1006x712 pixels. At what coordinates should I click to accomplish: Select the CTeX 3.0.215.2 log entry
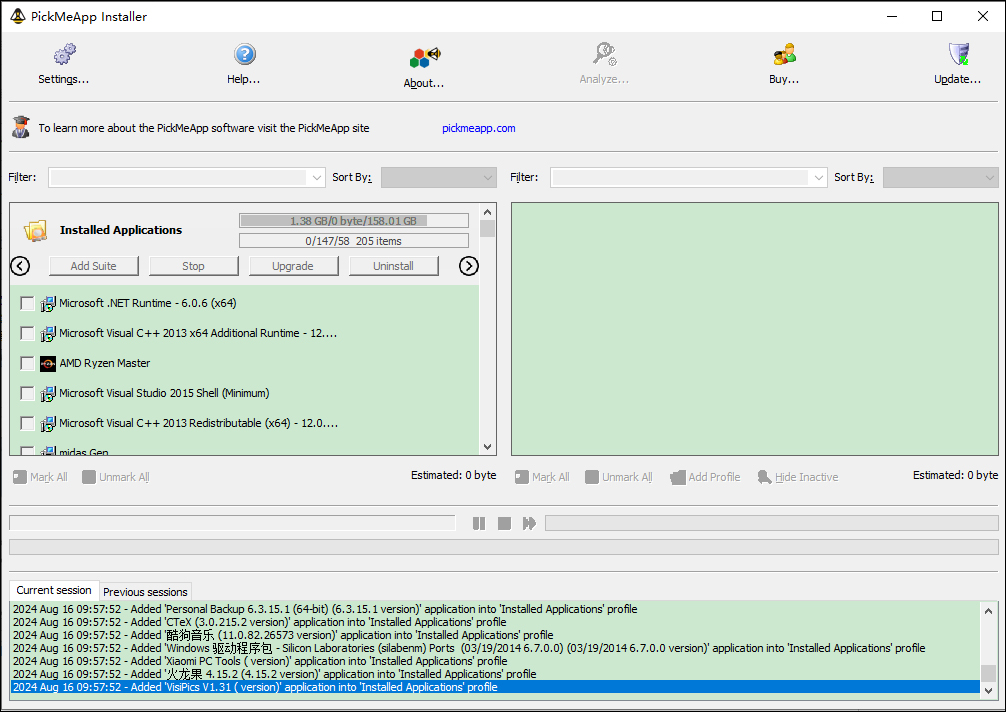495,622
